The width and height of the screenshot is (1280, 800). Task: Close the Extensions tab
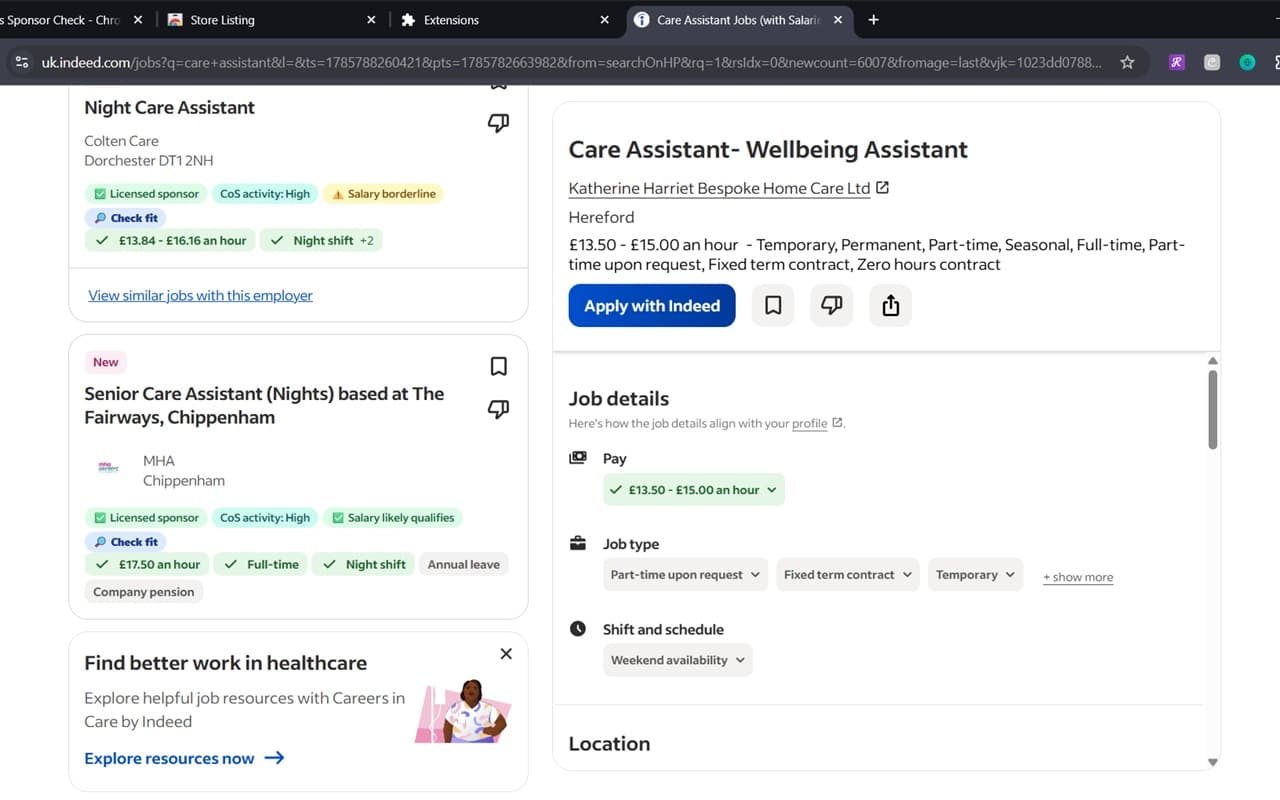[x=604, y=20]
